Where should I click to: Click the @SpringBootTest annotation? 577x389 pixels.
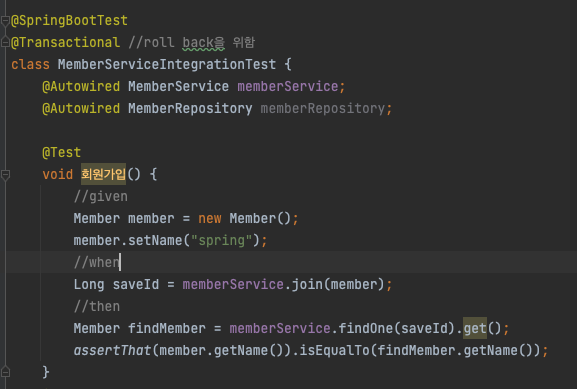[x=69, y=20]
